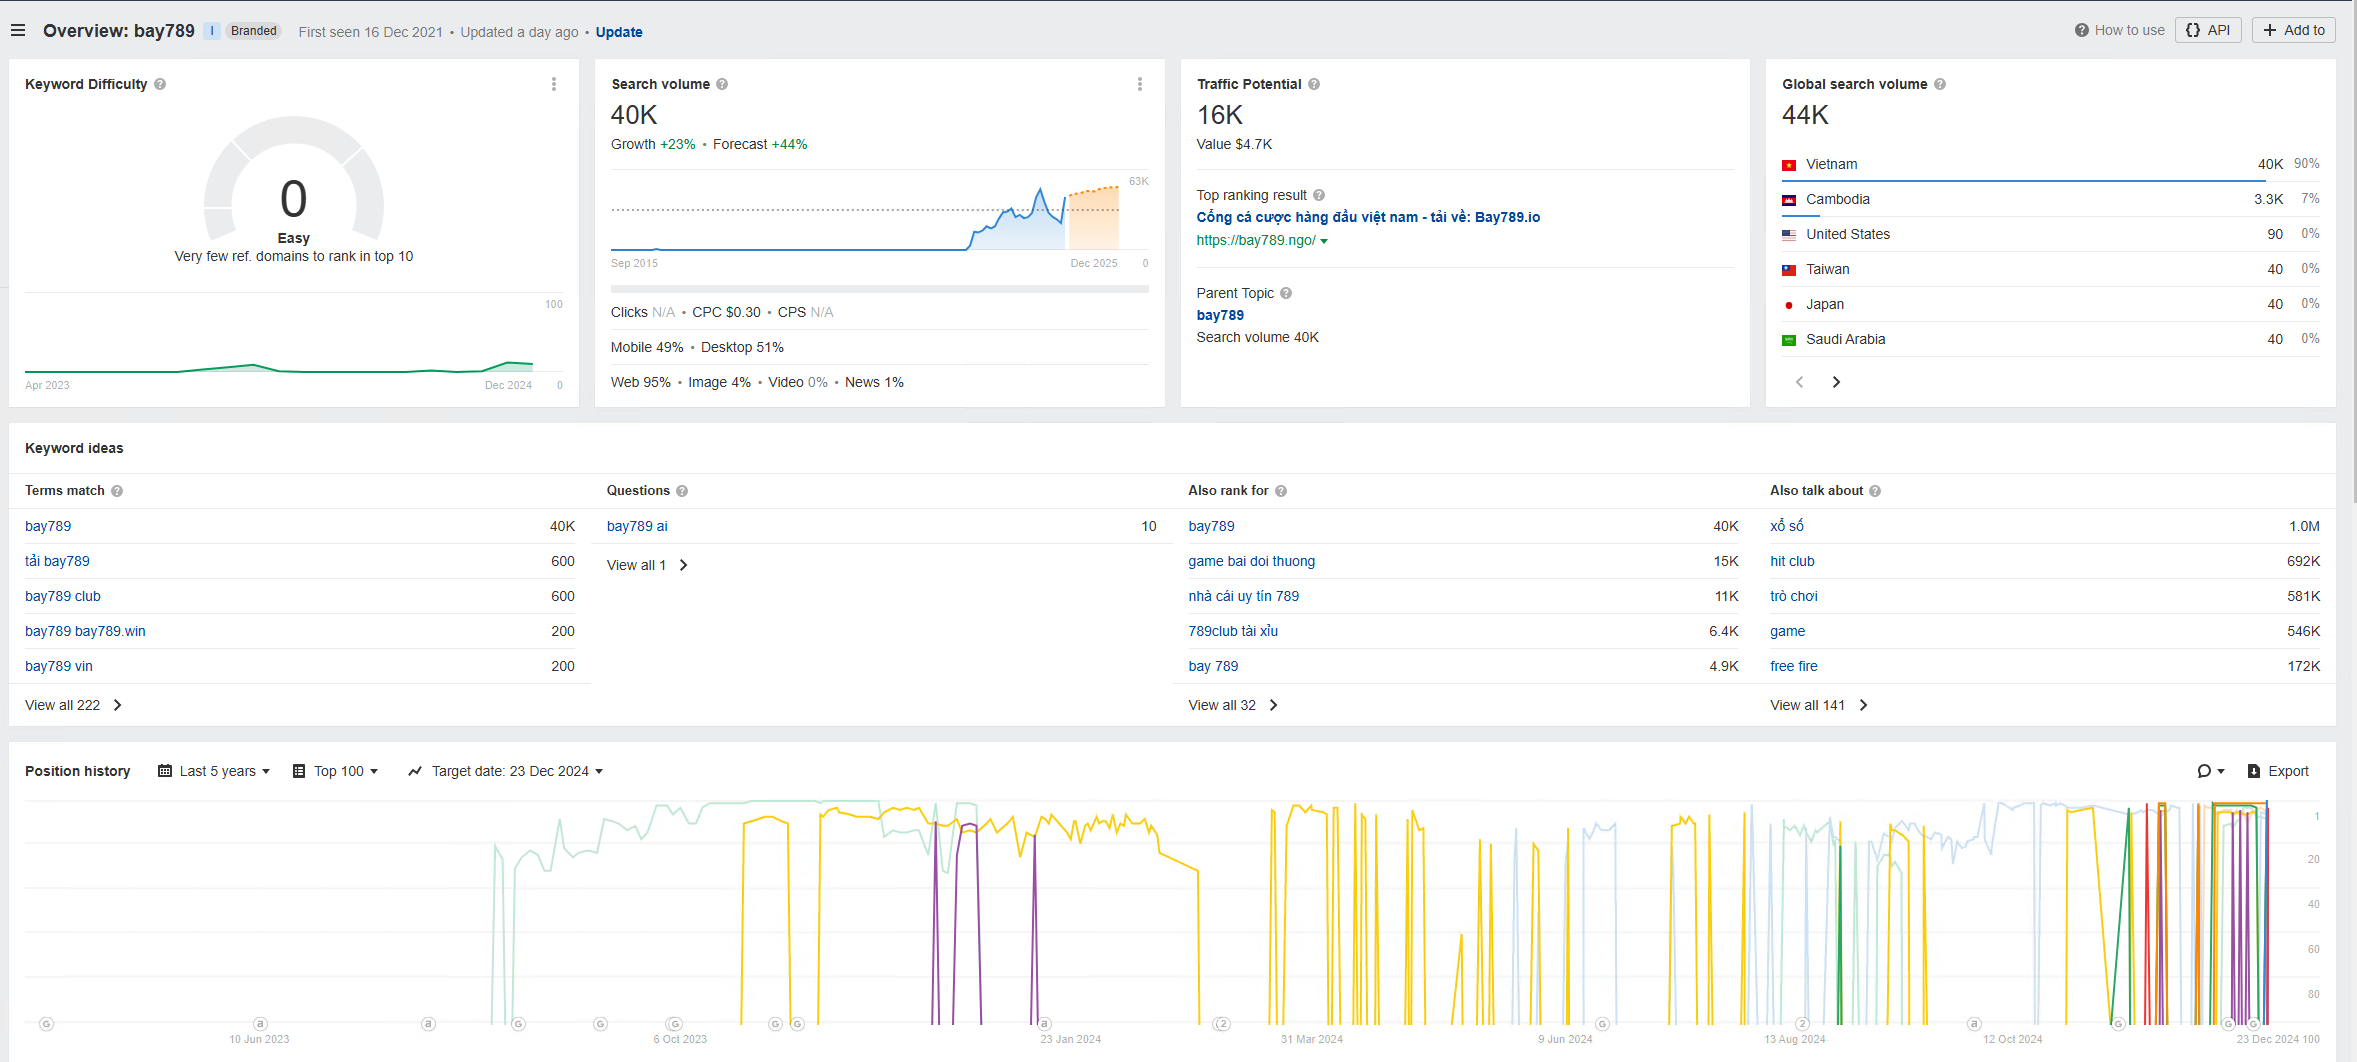Click the Forecast +44% value
Viewport: 2357px width, 1062px height.
pos(760,144)
